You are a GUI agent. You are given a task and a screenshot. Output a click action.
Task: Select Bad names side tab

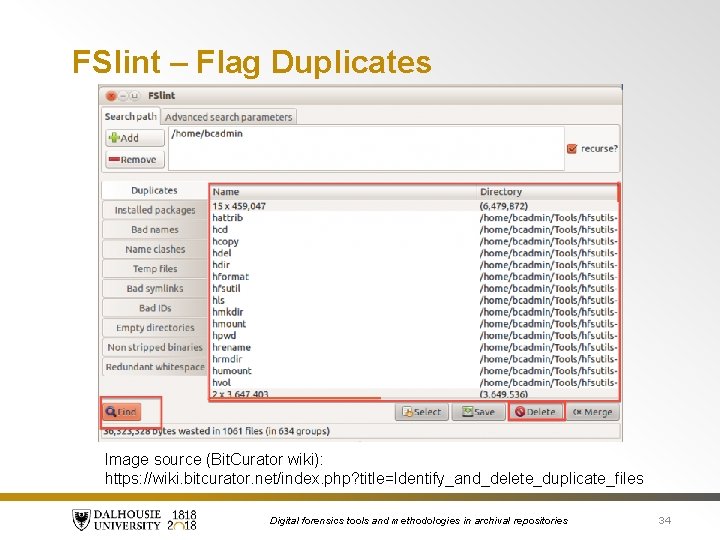click(x=155, y=230)
